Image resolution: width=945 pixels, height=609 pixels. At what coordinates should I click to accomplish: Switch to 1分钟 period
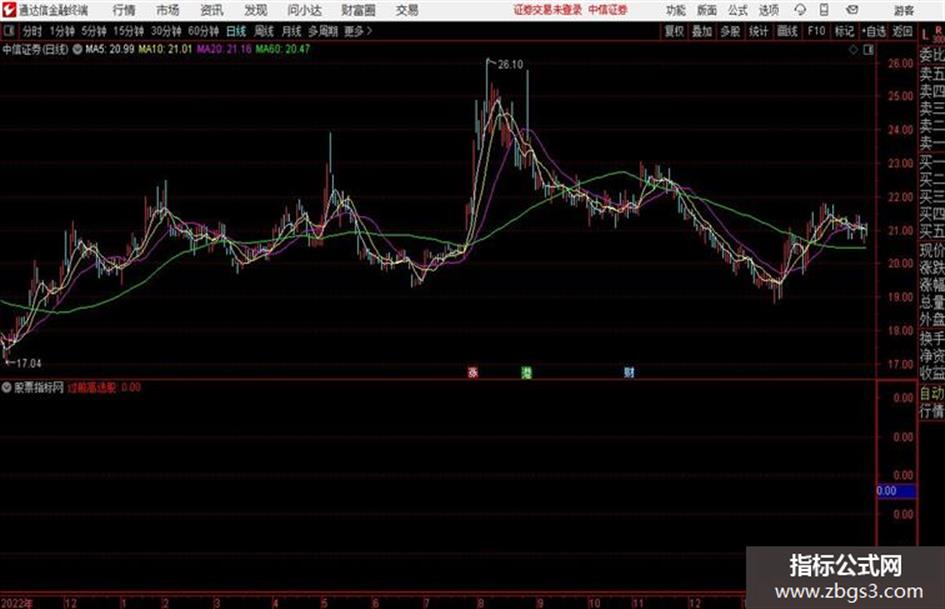click(x=61, y=31)
